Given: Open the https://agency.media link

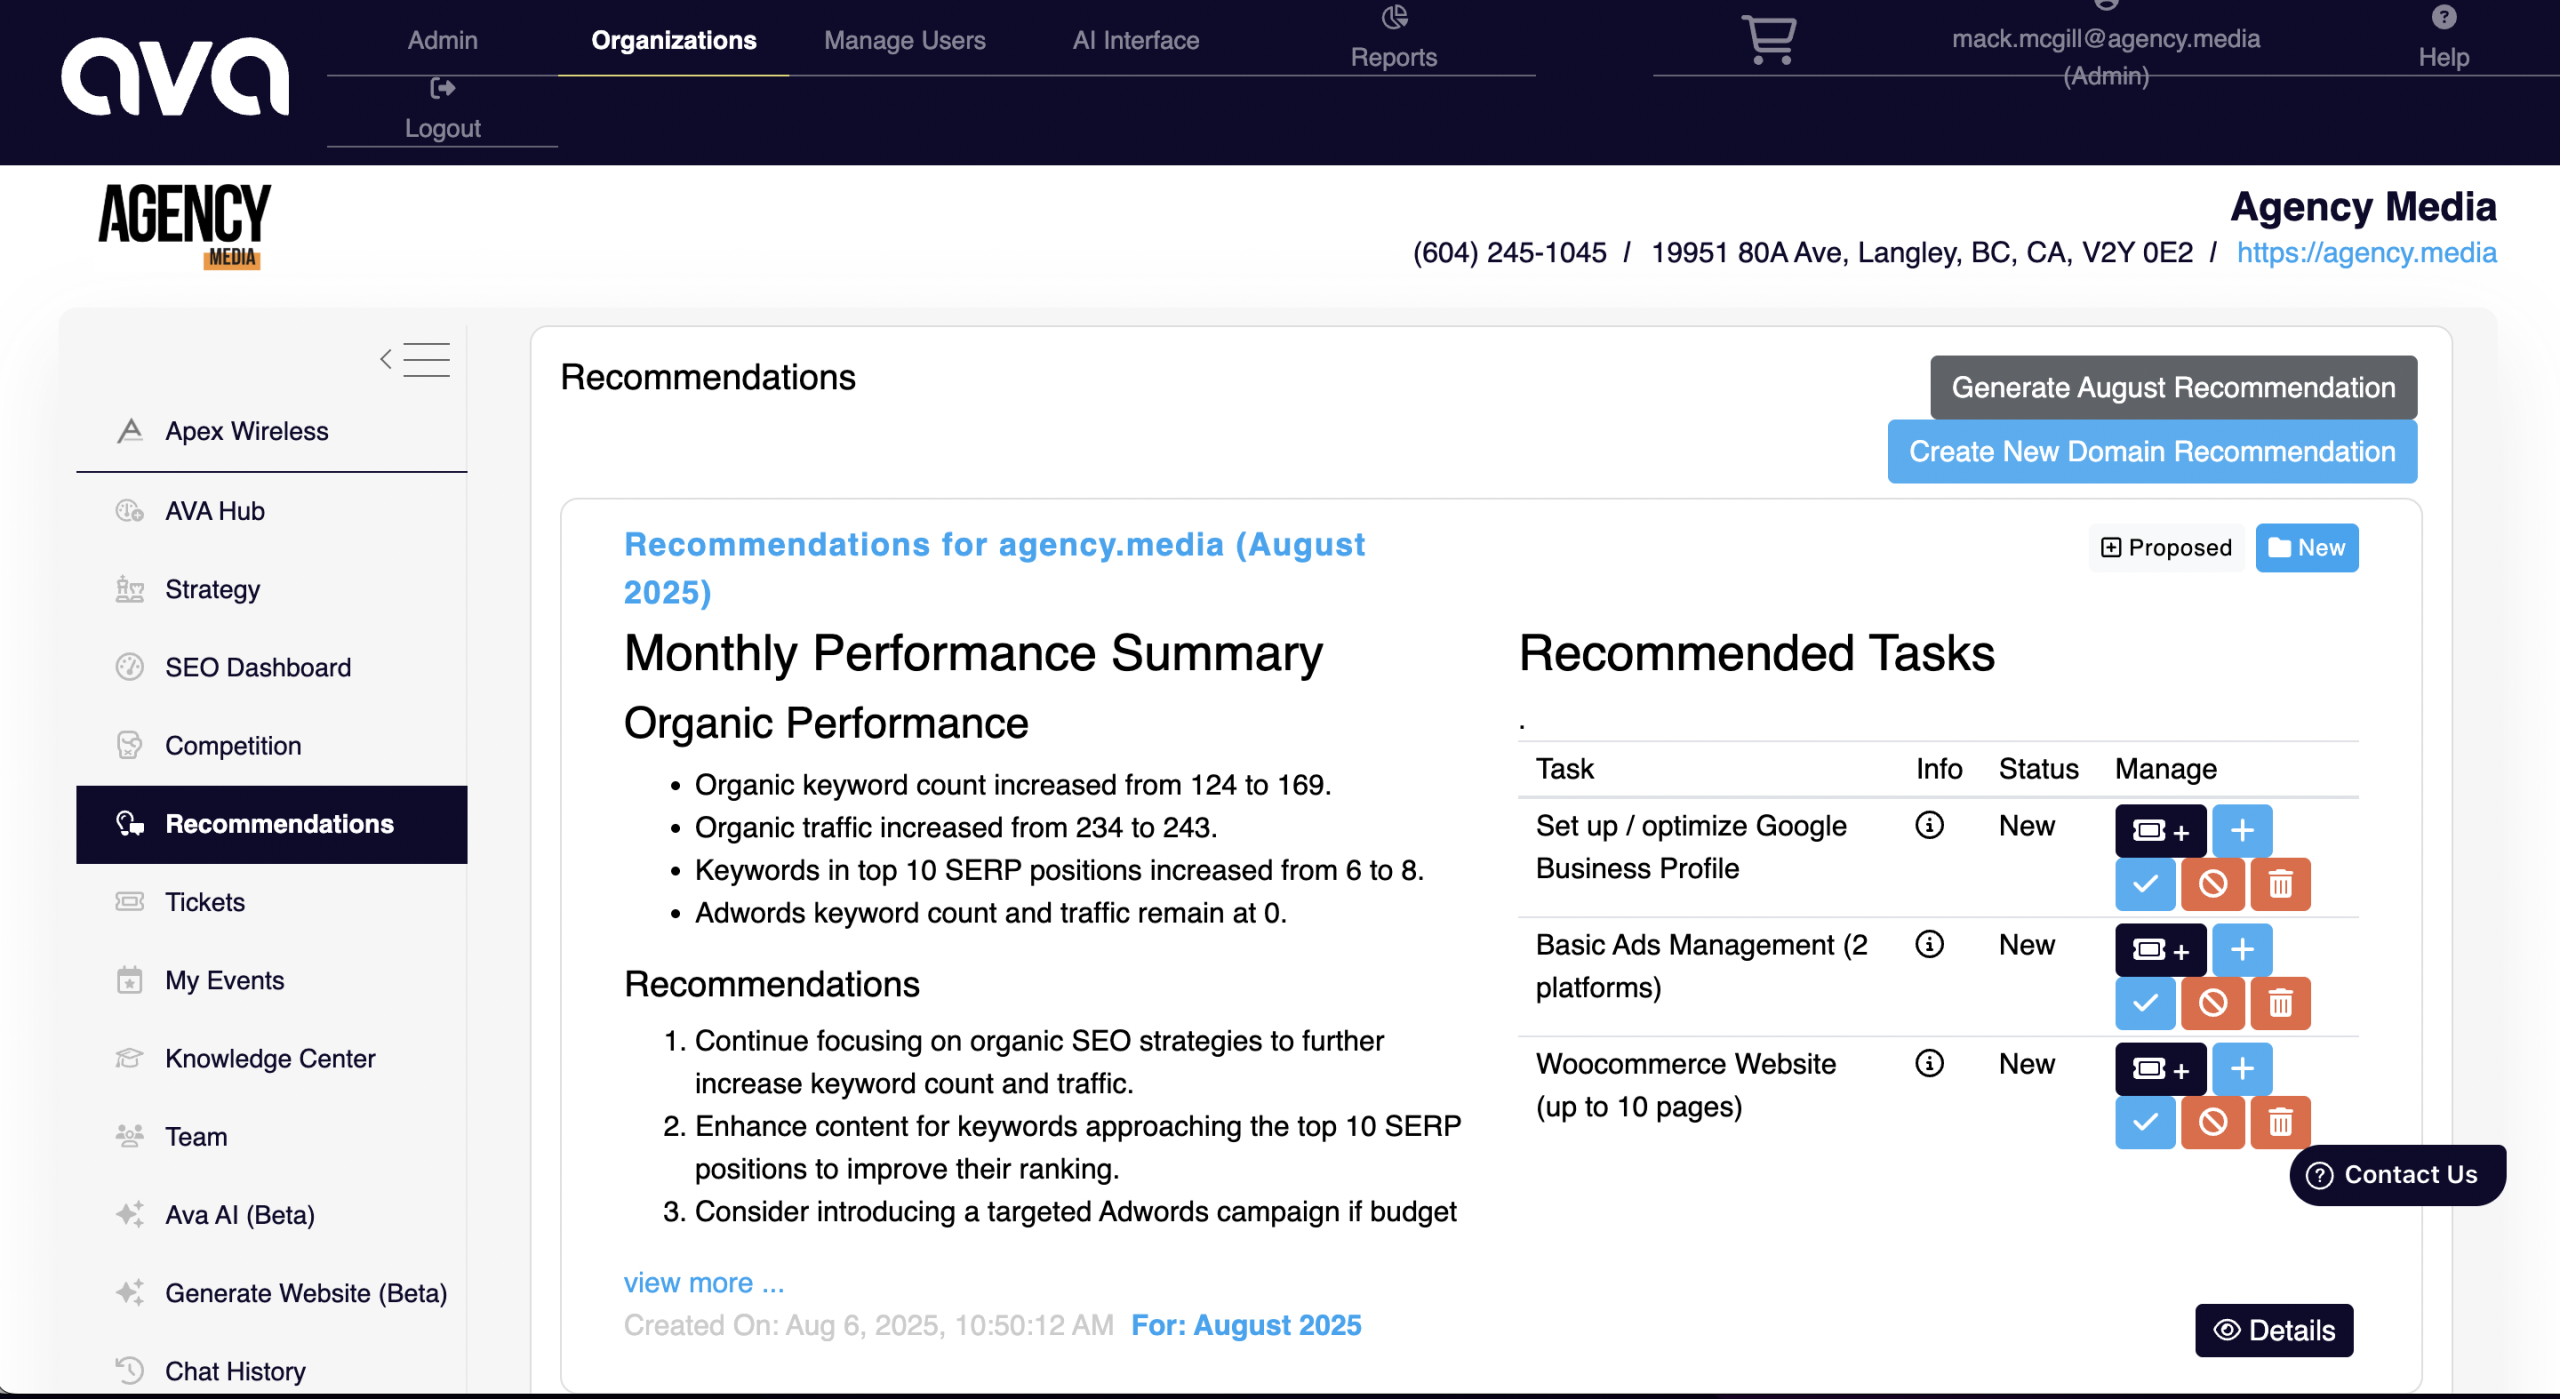Looking at the screenshot, I should [2366, 252].
